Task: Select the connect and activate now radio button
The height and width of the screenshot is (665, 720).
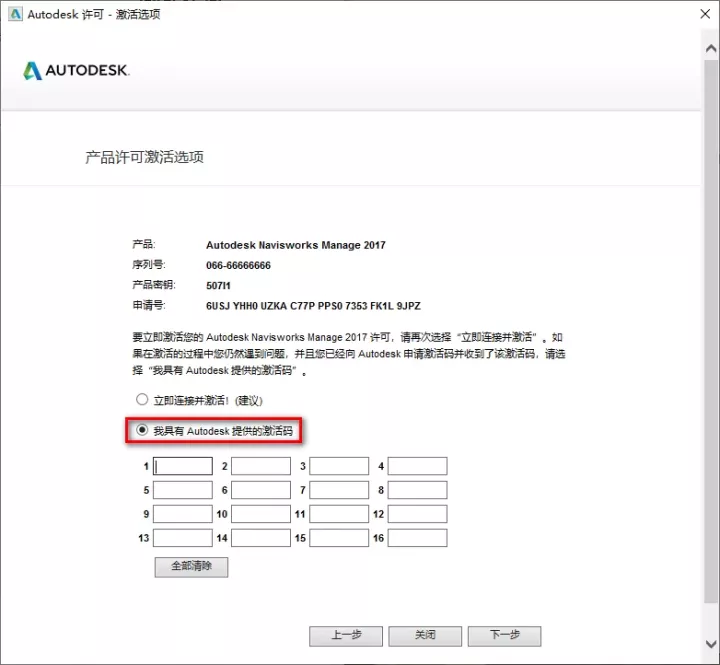Action: click(x=142, y=400)
